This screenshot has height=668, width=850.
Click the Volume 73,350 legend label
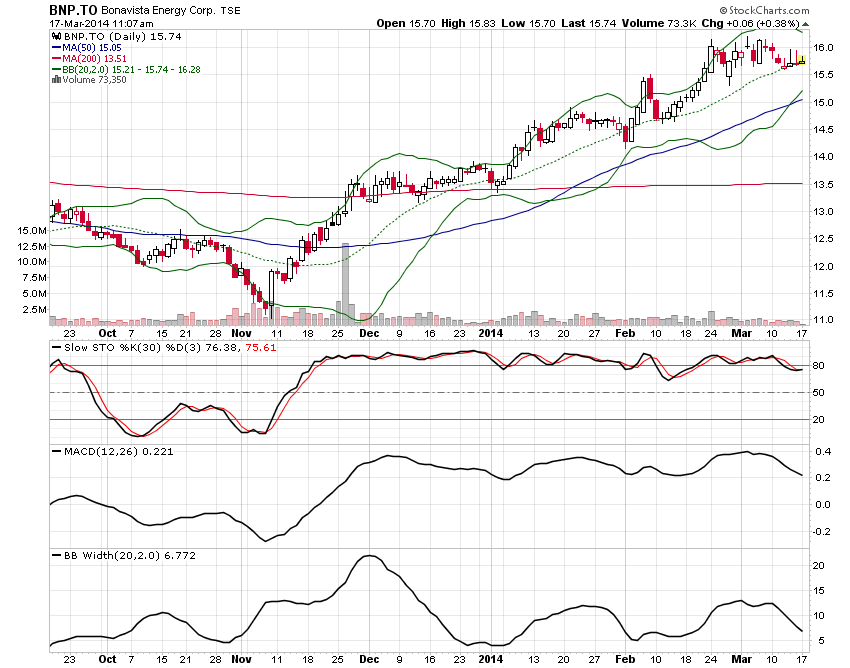point(94,80)
